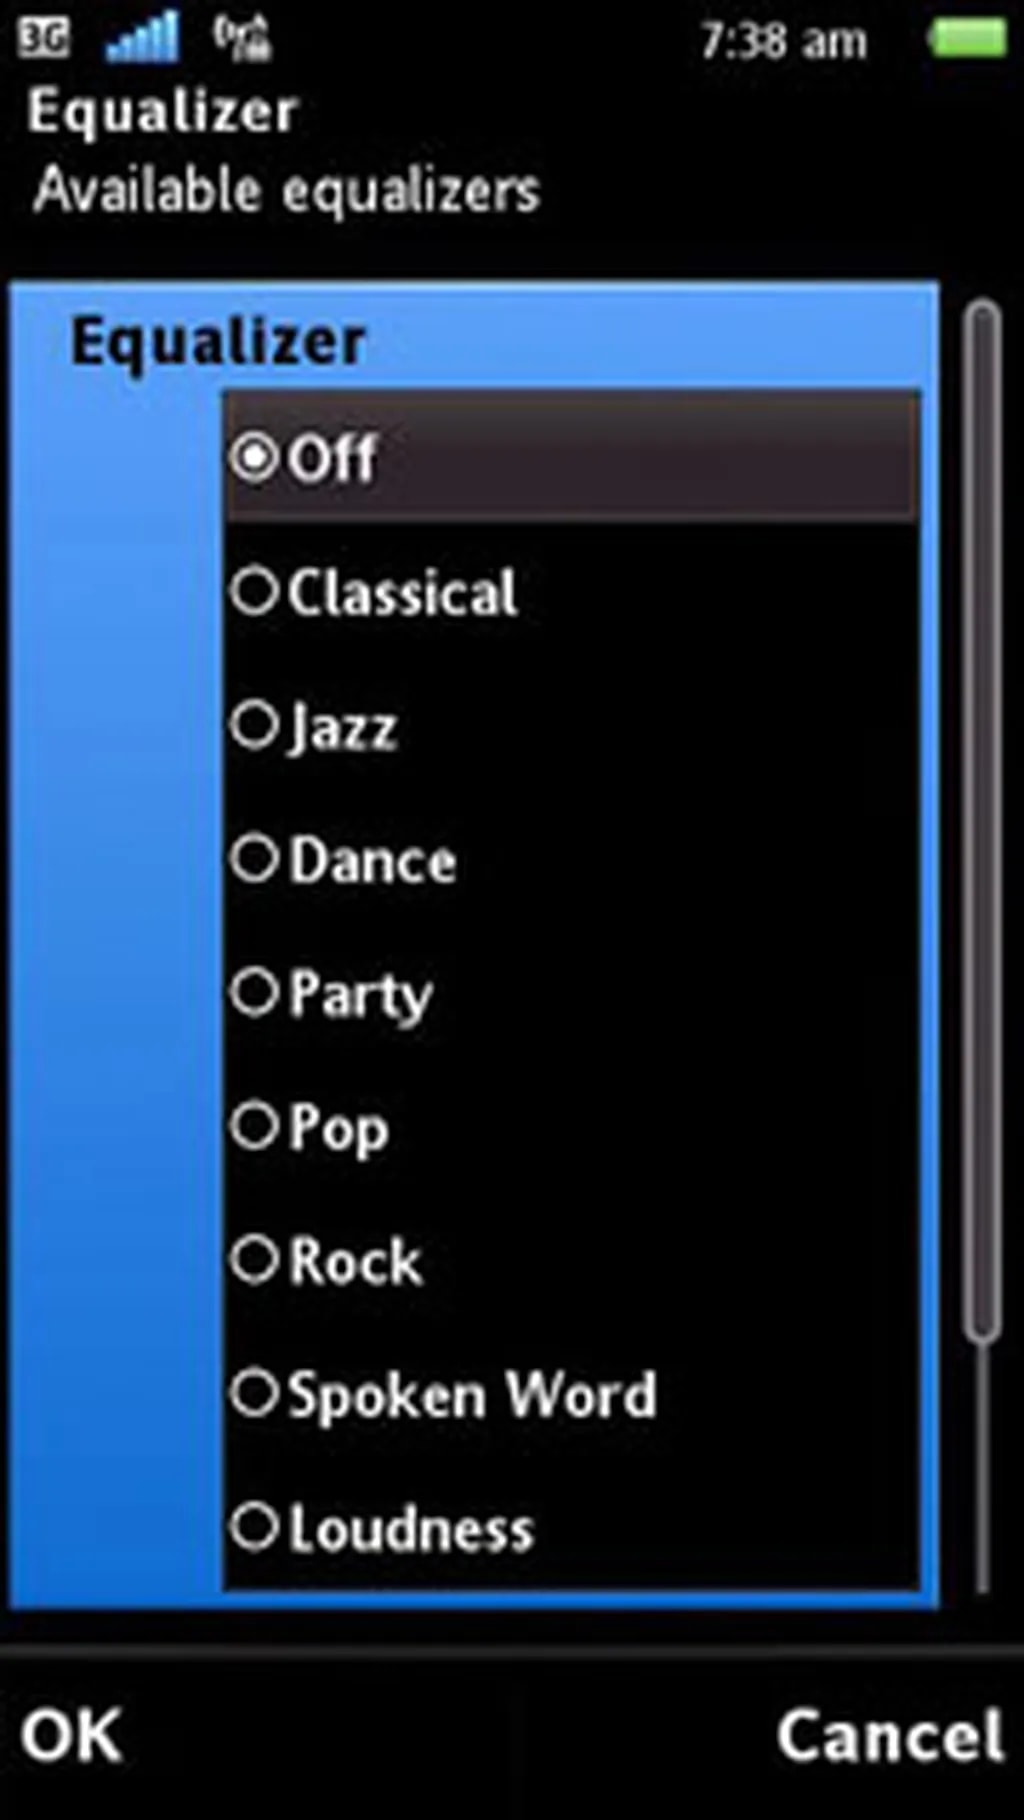Image resolution: width=1024 pixels, height=1820 pixels.
Task: Tap the green battery level icon
Action: (x=967, y=39)
